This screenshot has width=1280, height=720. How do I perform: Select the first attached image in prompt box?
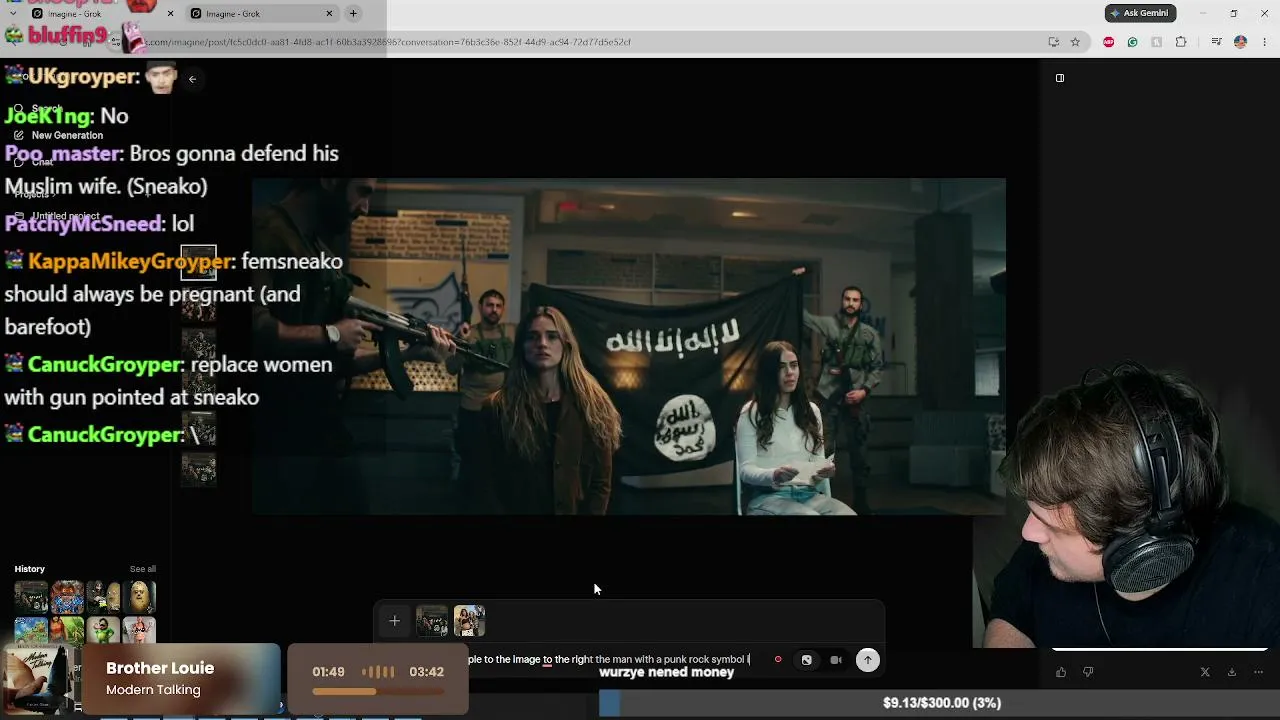[432, 621]
